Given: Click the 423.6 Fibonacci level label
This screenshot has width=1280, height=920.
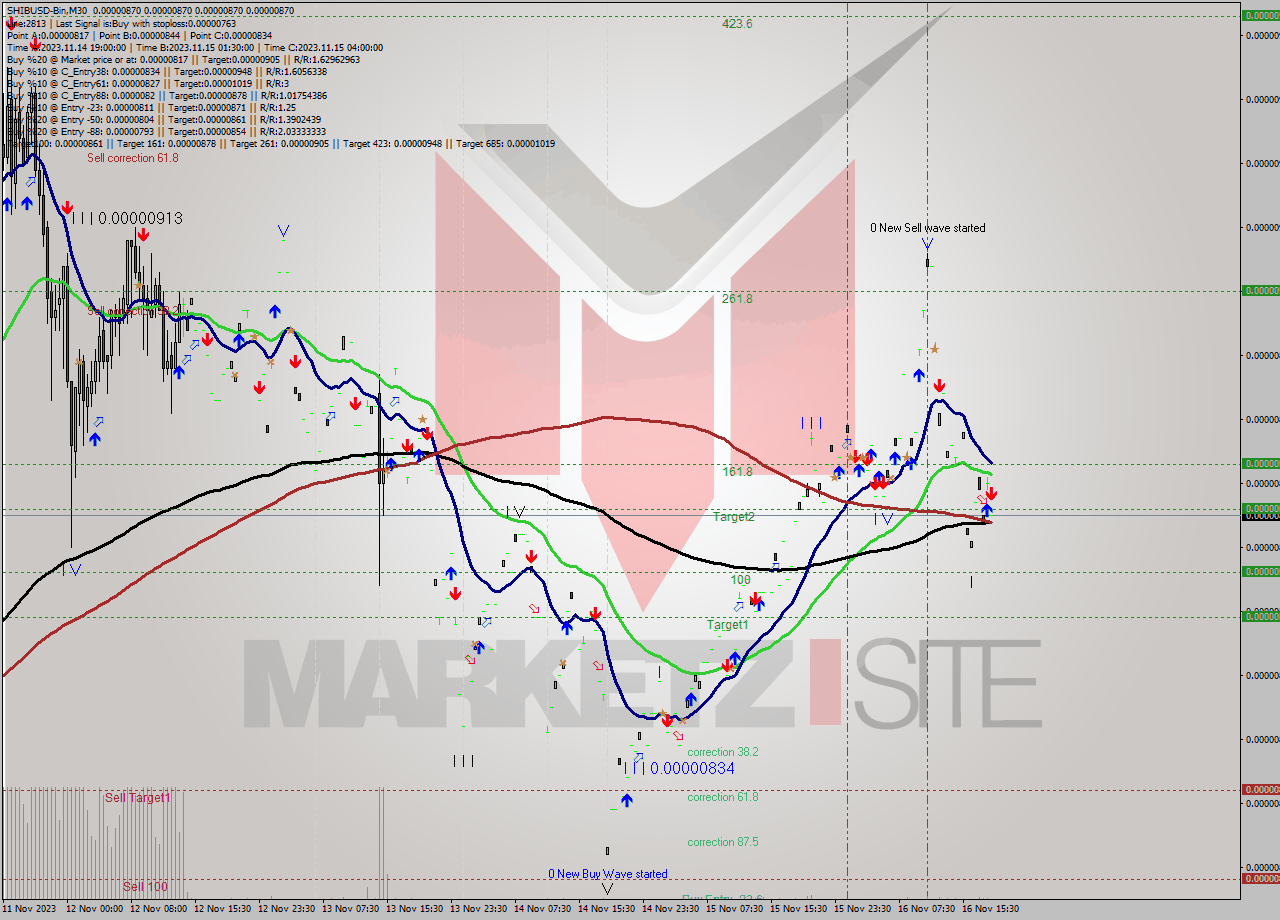Looking at the screenshot, I should click(737, 24).
